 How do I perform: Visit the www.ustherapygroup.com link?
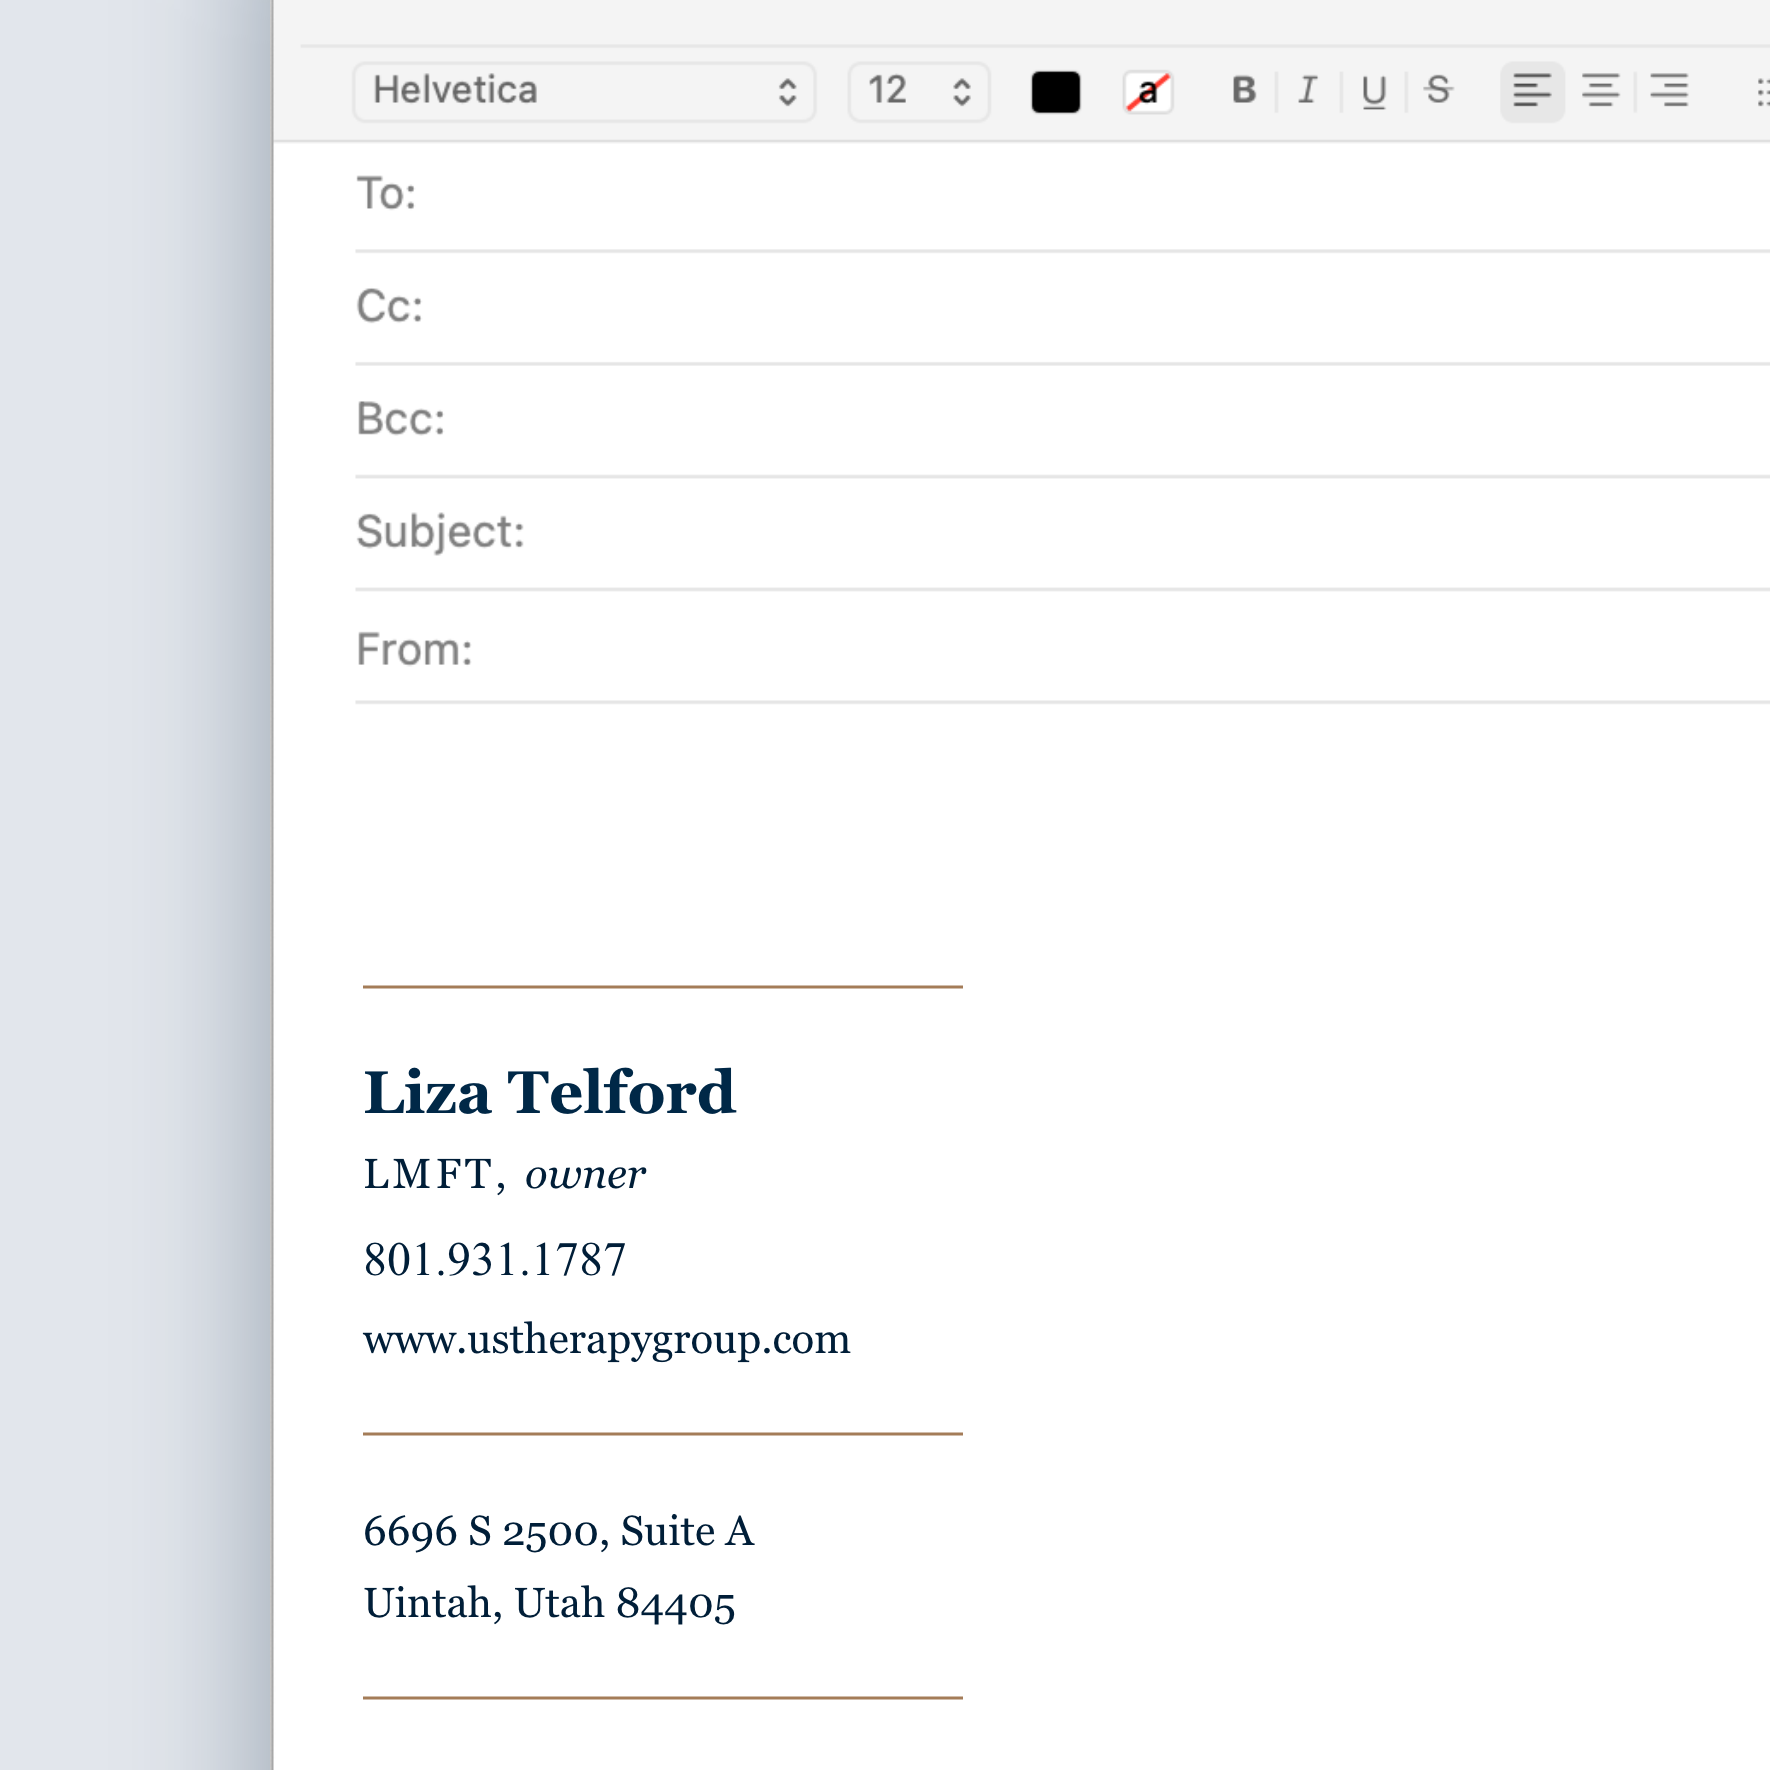(608, 1339)
